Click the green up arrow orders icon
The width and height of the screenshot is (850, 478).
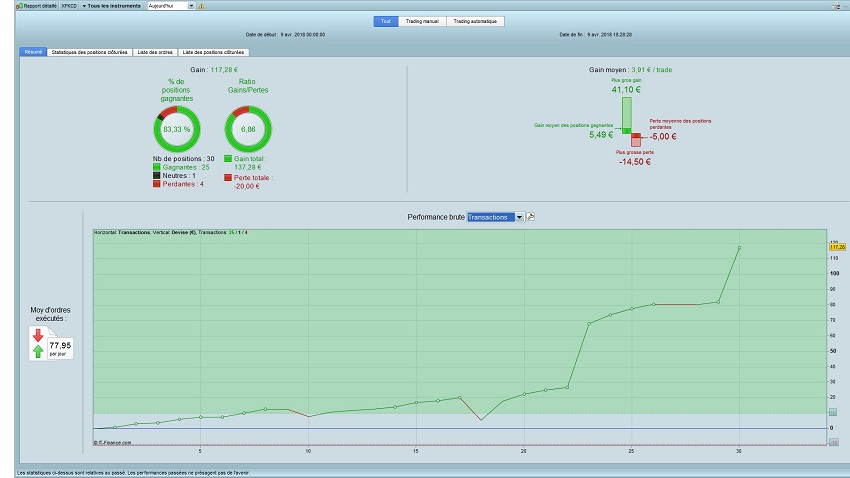click(38, 352)
